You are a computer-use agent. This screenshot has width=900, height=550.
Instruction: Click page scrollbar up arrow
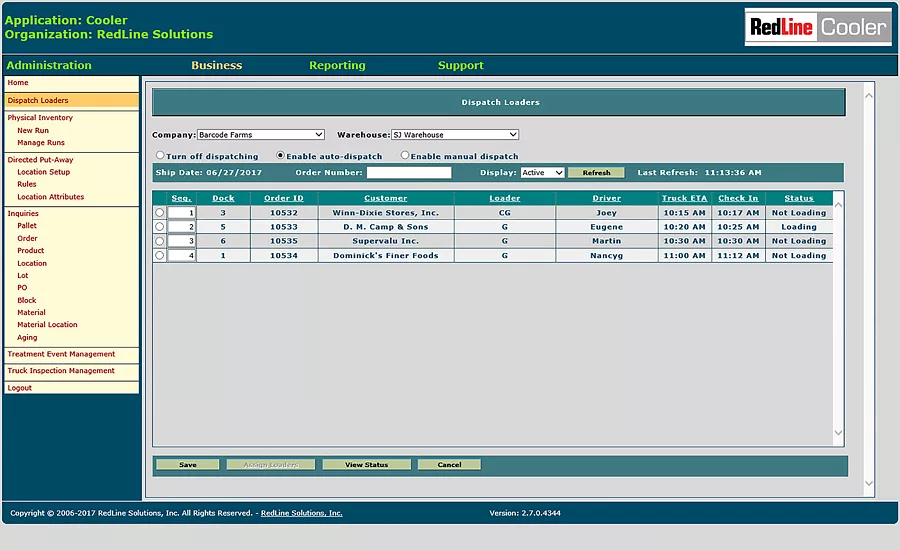(x=869, y=95)
